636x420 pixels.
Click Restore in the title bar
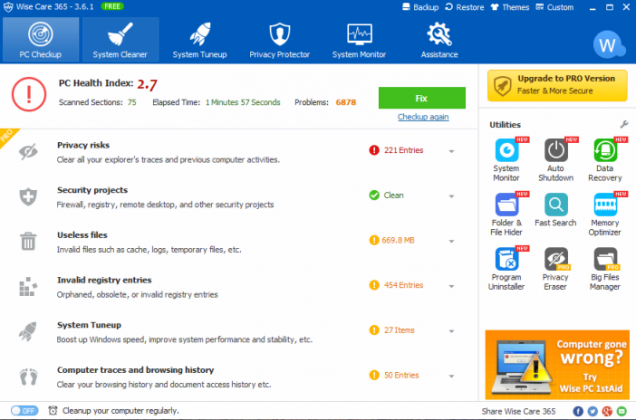(464, 7)
